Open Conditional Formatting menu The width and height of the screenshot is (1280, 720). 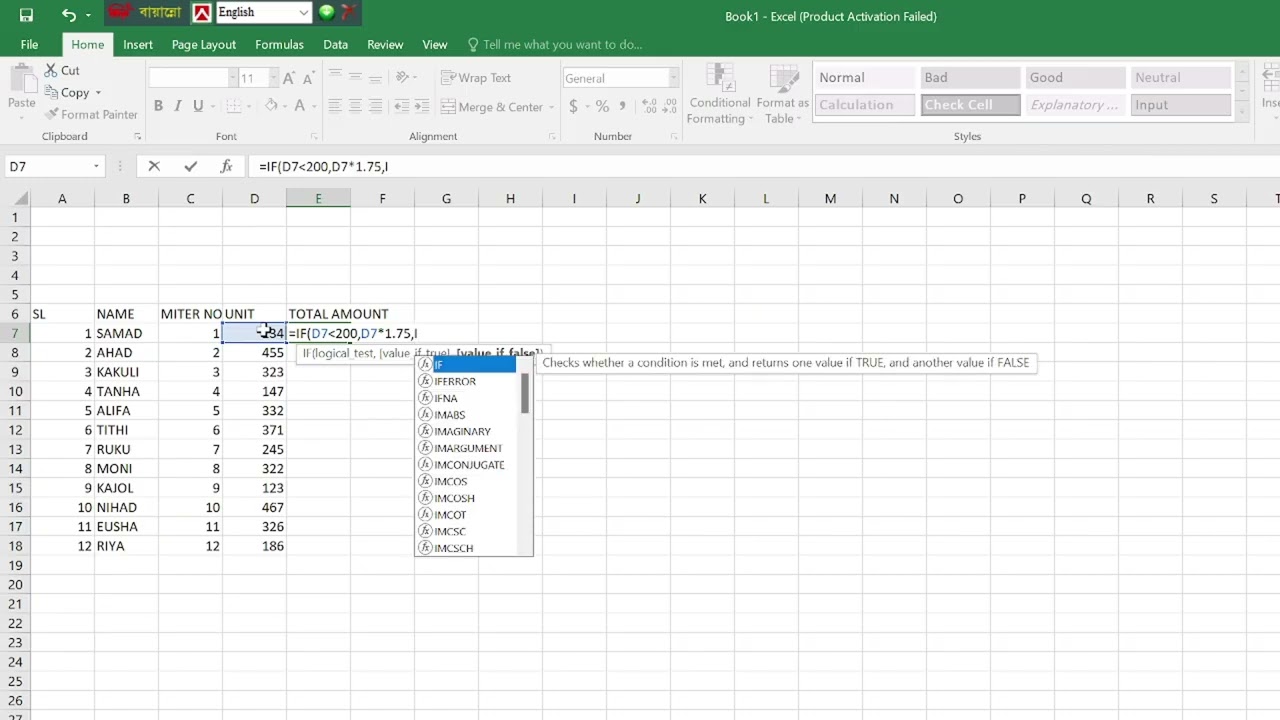pyautogui.click(x=719, y=94)
